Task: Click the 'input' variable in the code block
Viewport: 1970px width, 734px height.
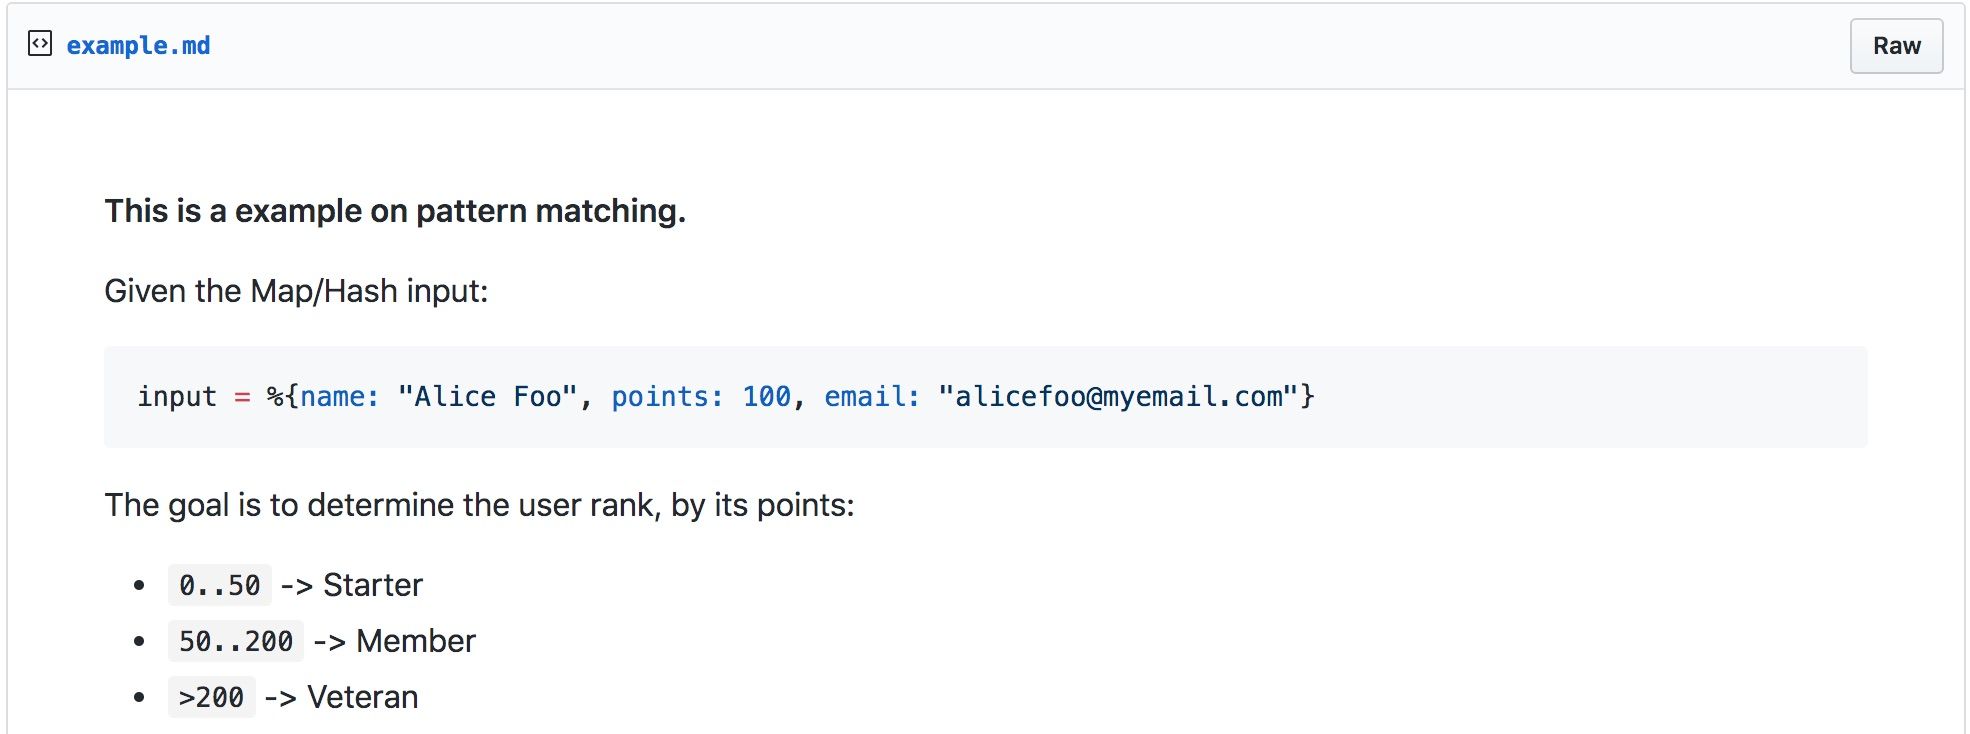Action: [177, 397]
